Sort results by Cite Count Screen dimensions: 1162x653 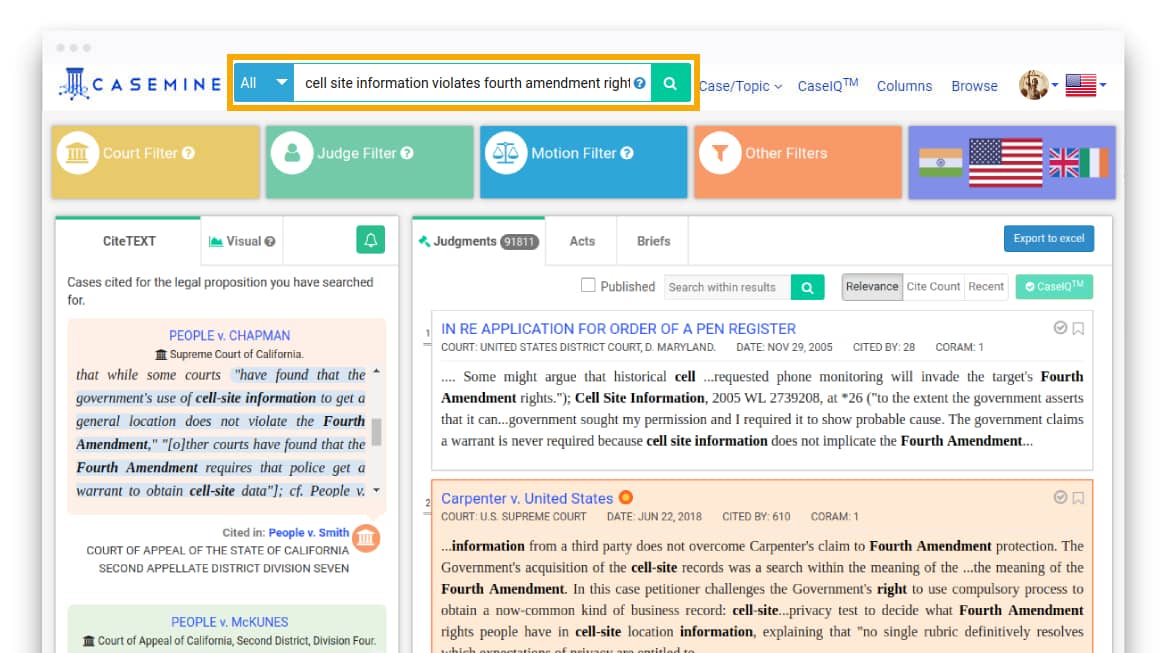pos(932,287)
